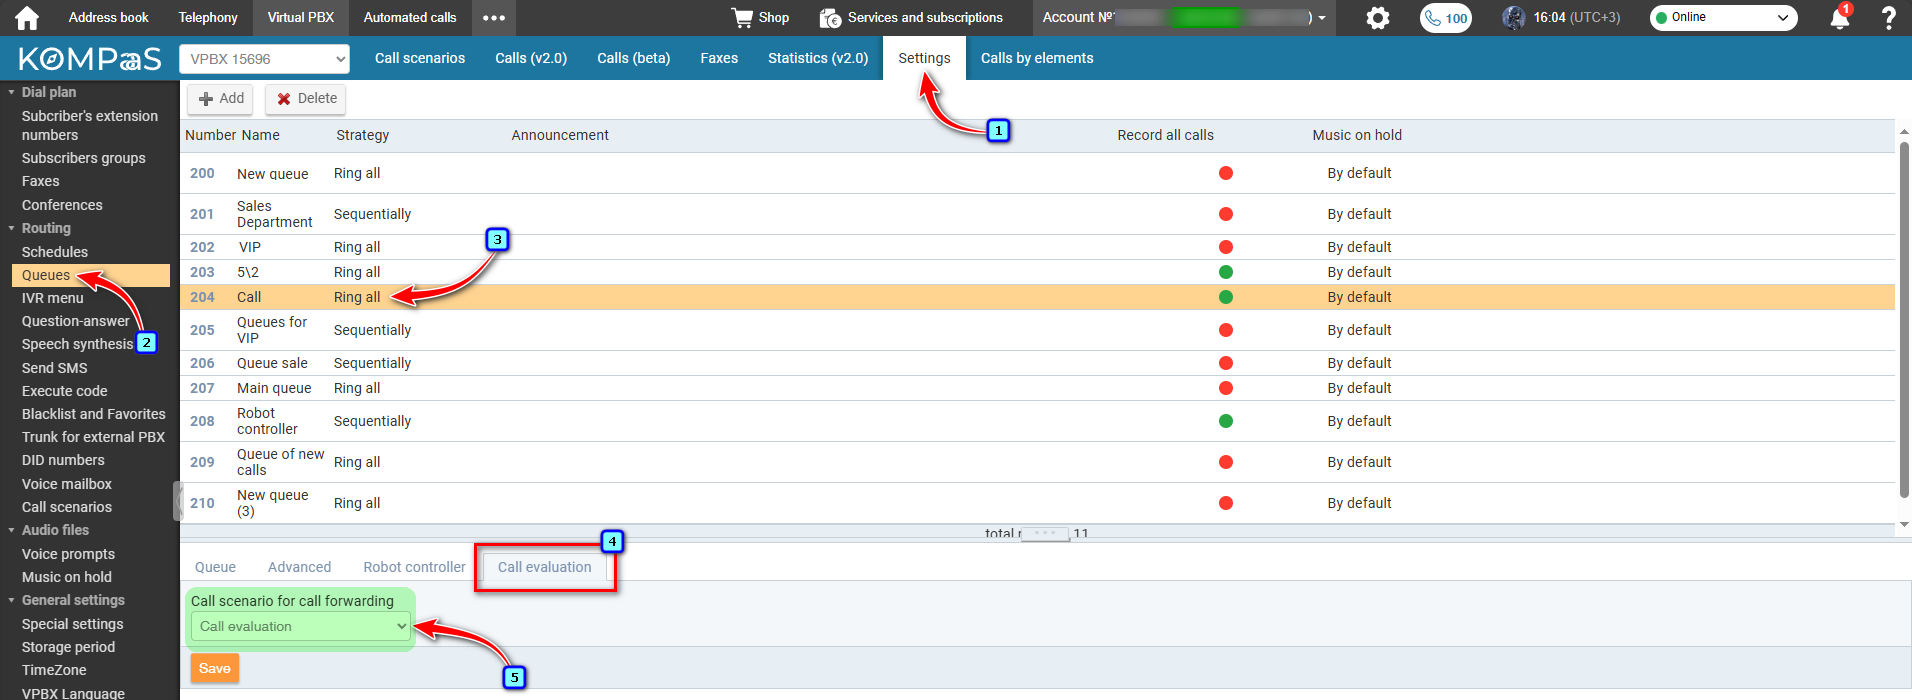Open the Faxes top tab
1912x700 pixels.
(x=719, y=58)
